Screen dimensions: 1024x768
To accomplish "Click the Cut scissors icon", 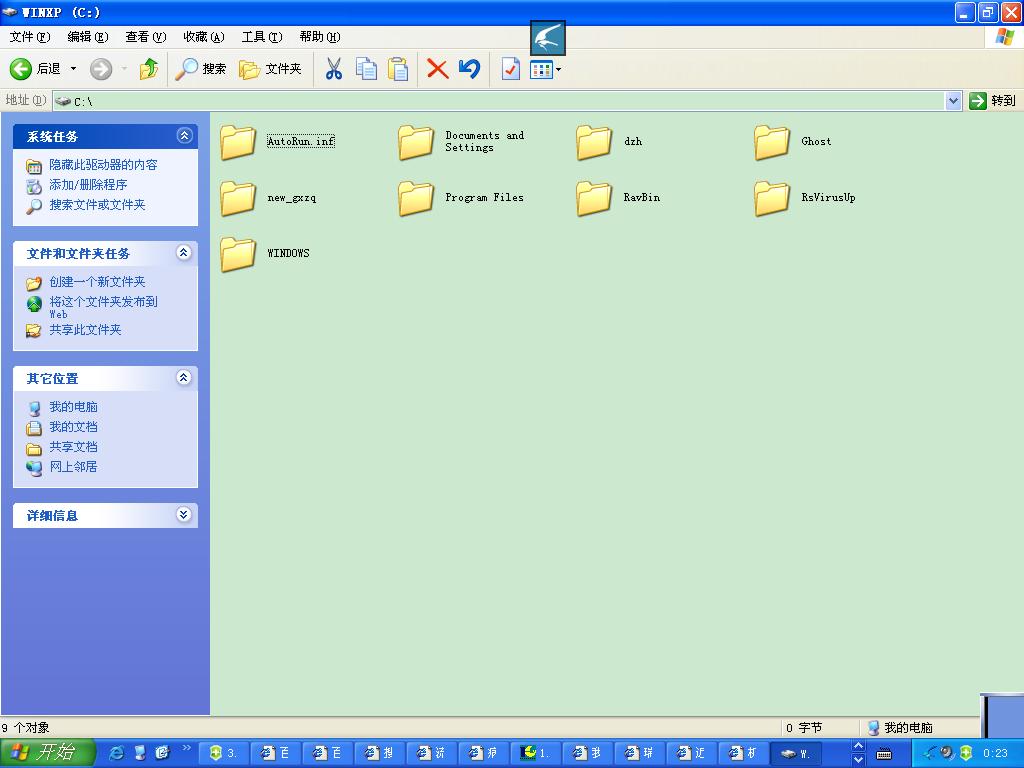I will tap(334, 69).
